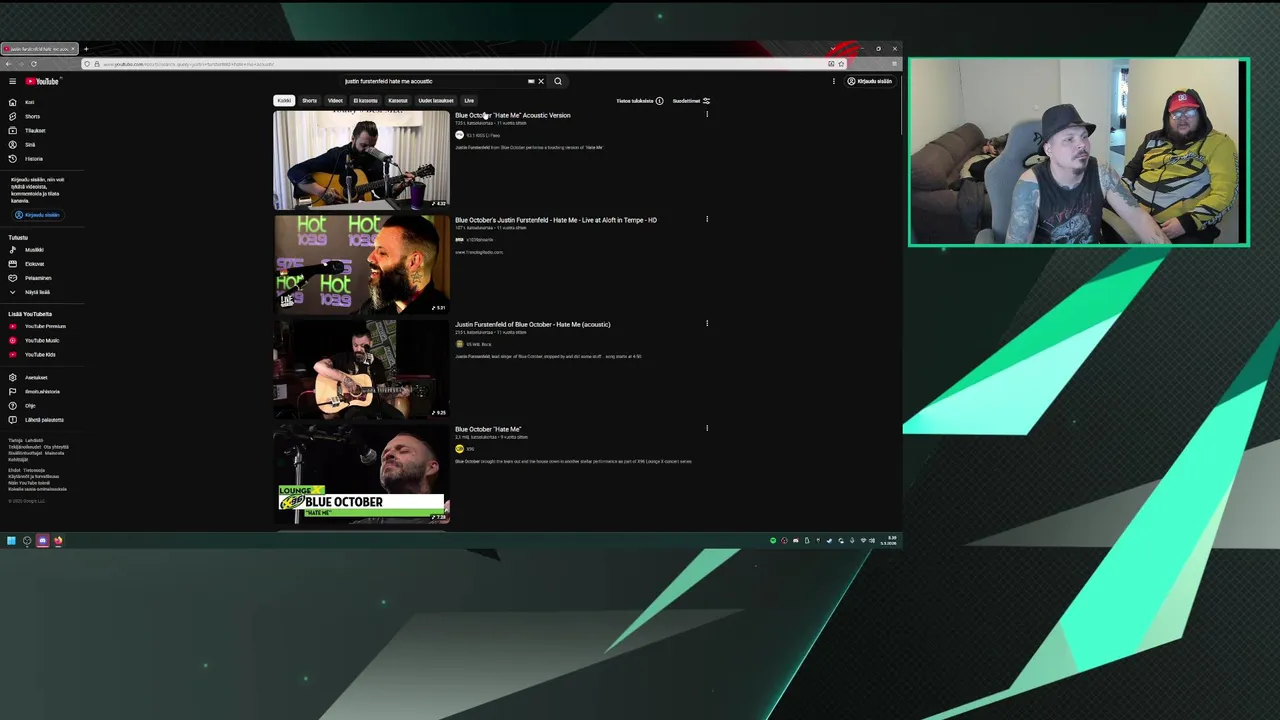Image resolution: width=1280 pixels, height=720 pixels.
Task: Open YouTube Kids link
Action: 40,354
